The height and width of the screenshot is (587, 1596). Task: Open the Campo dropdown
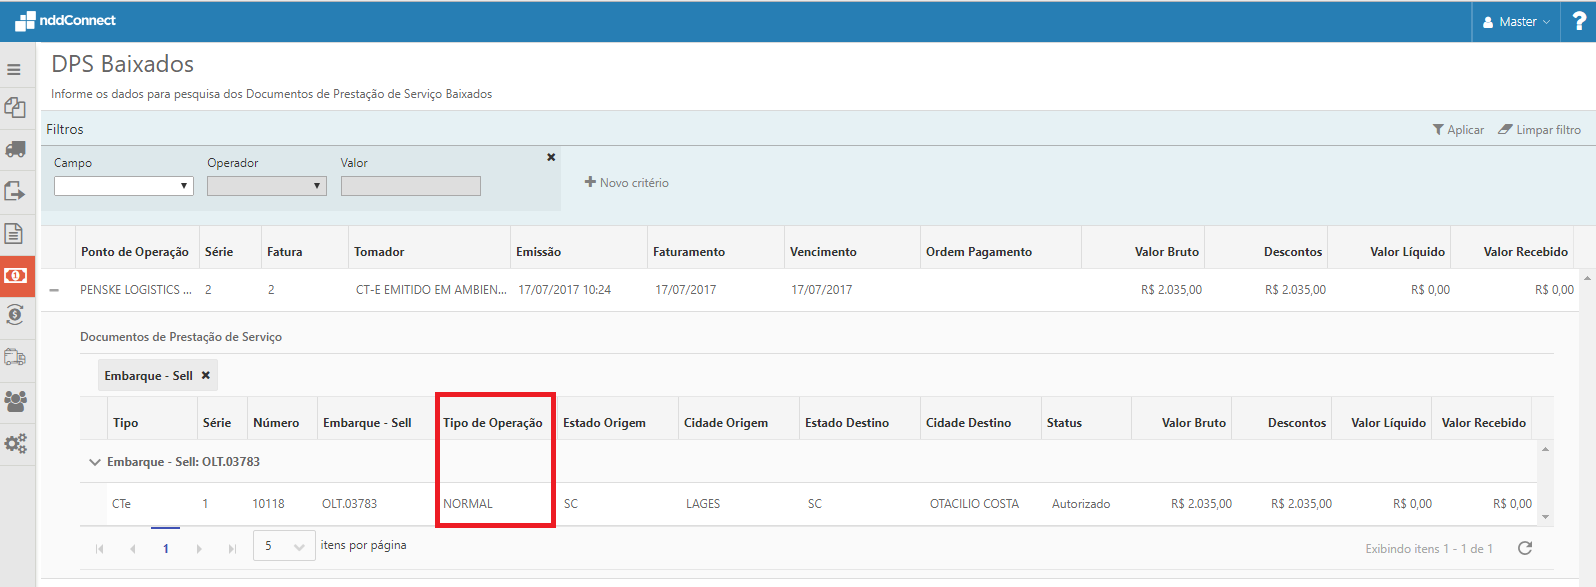(123, 186)
